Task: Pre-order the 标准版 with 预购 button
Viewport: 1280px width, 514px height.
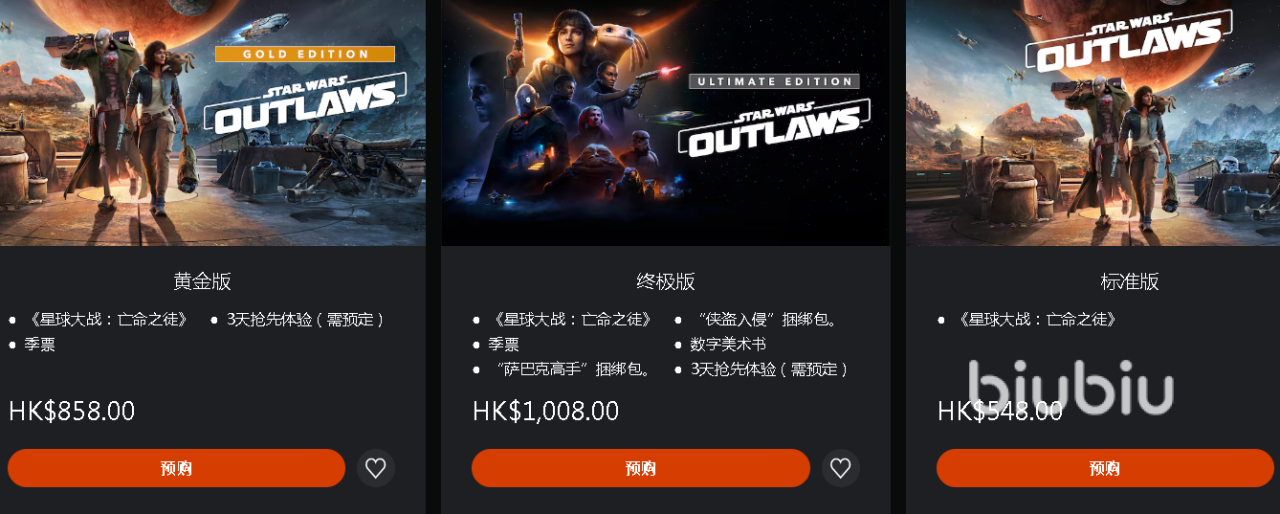Action: click(x=1105, y=468)
